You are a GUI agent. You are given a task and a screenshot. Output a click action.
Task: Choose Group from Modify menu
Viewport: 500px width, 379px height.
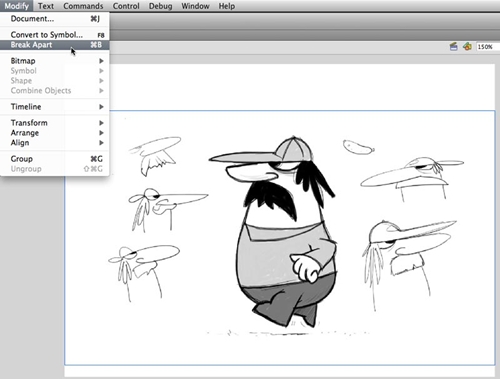pos(55,159)
